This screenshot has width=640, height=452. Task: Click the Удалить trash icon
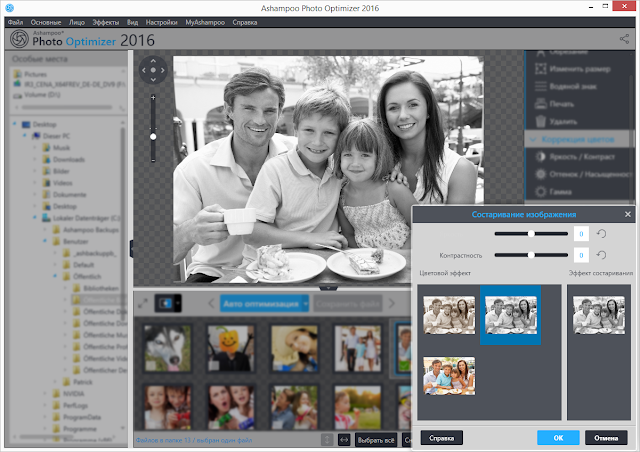coord(541,121)
